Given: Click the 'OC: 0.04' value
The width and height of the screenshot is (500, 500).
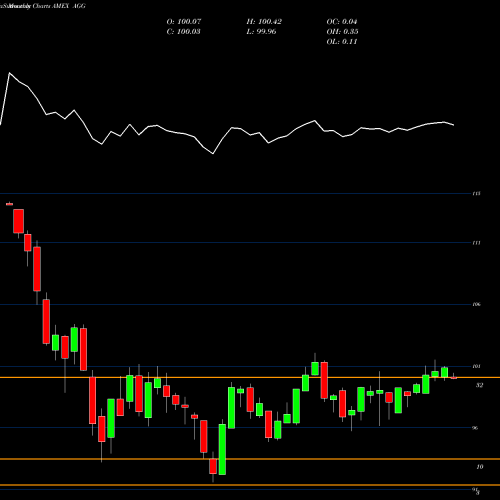Looking at the screenshot, I should (342, 22).
